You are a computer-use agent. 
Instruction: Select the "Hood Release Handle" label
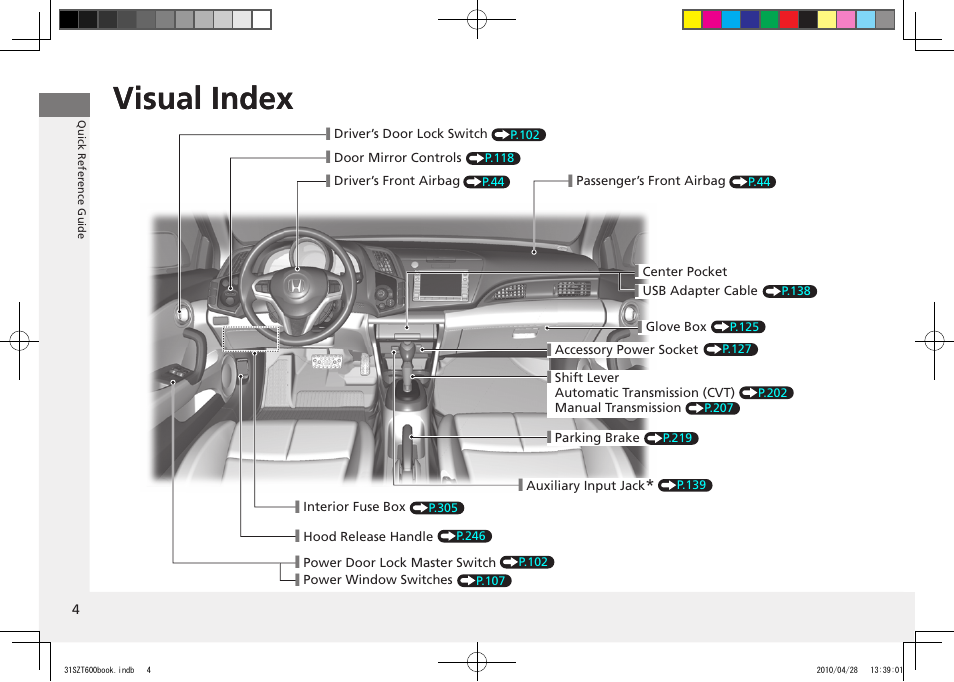368,537
